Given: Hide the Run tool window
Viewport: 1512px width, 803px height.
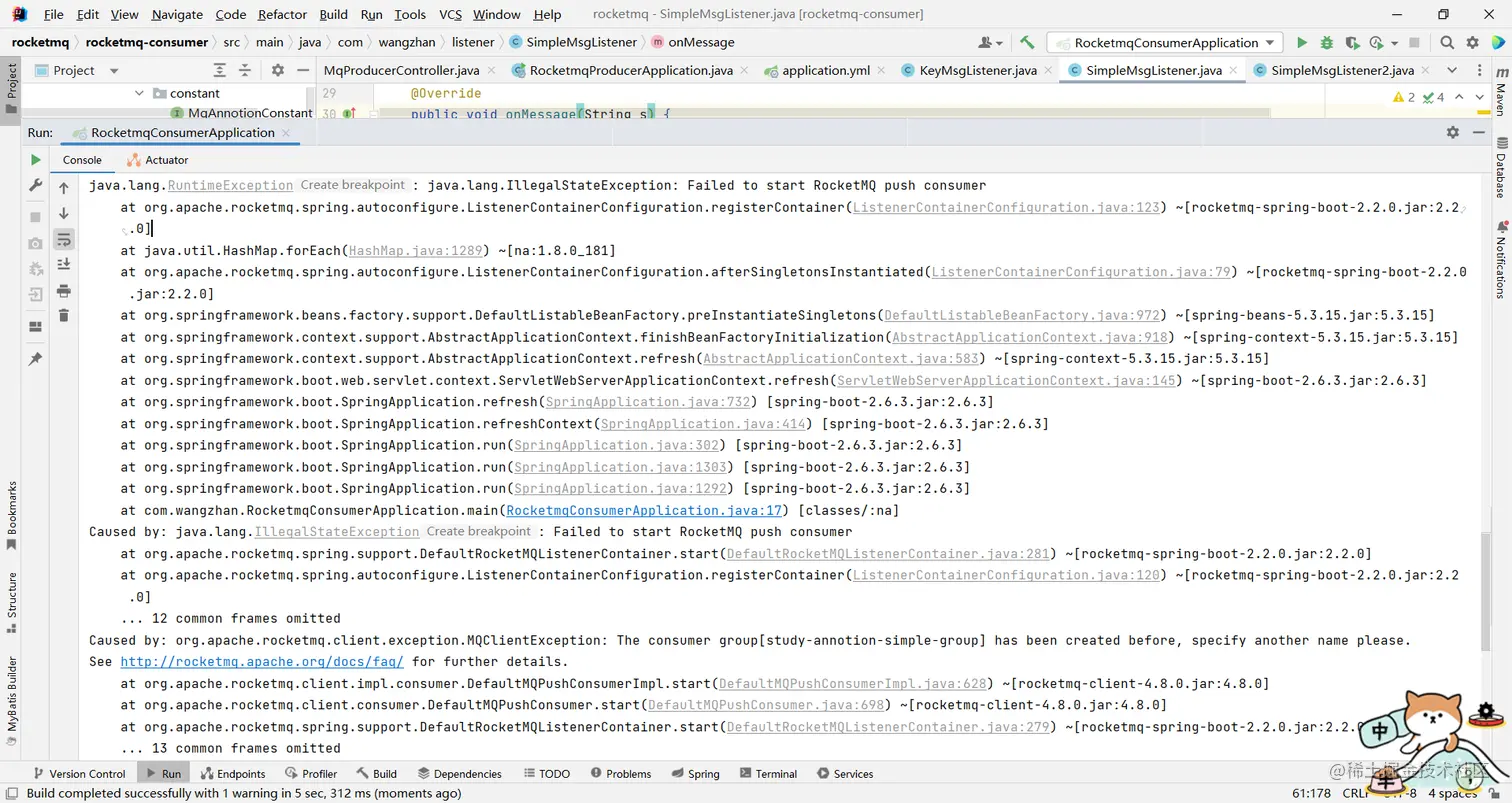Looking at the screenshot, I should 1478,132.
